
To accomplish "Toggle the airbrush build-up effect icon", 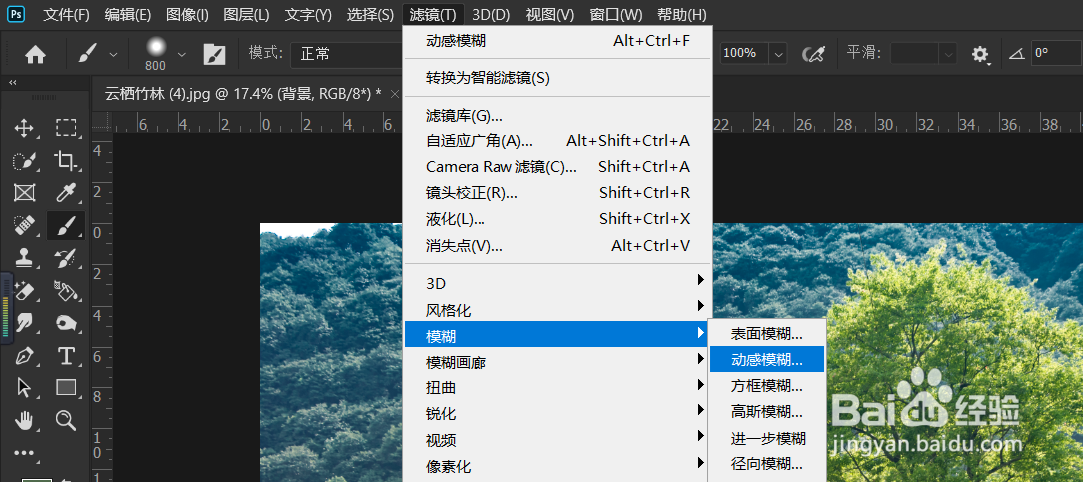I will coord(814,54).
